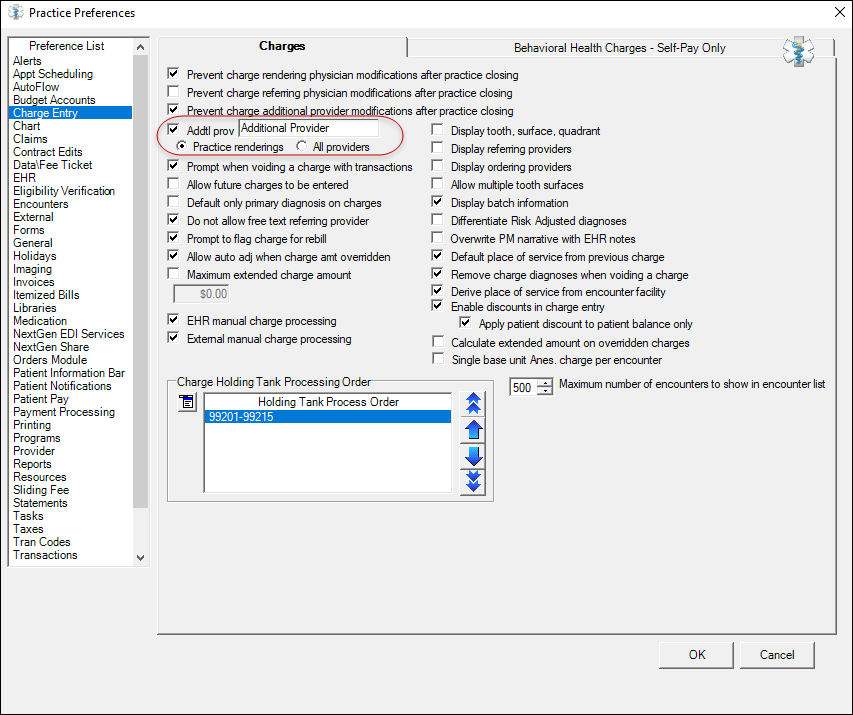
Task: Check Display referring providers
Action: (x=437, y=147)
